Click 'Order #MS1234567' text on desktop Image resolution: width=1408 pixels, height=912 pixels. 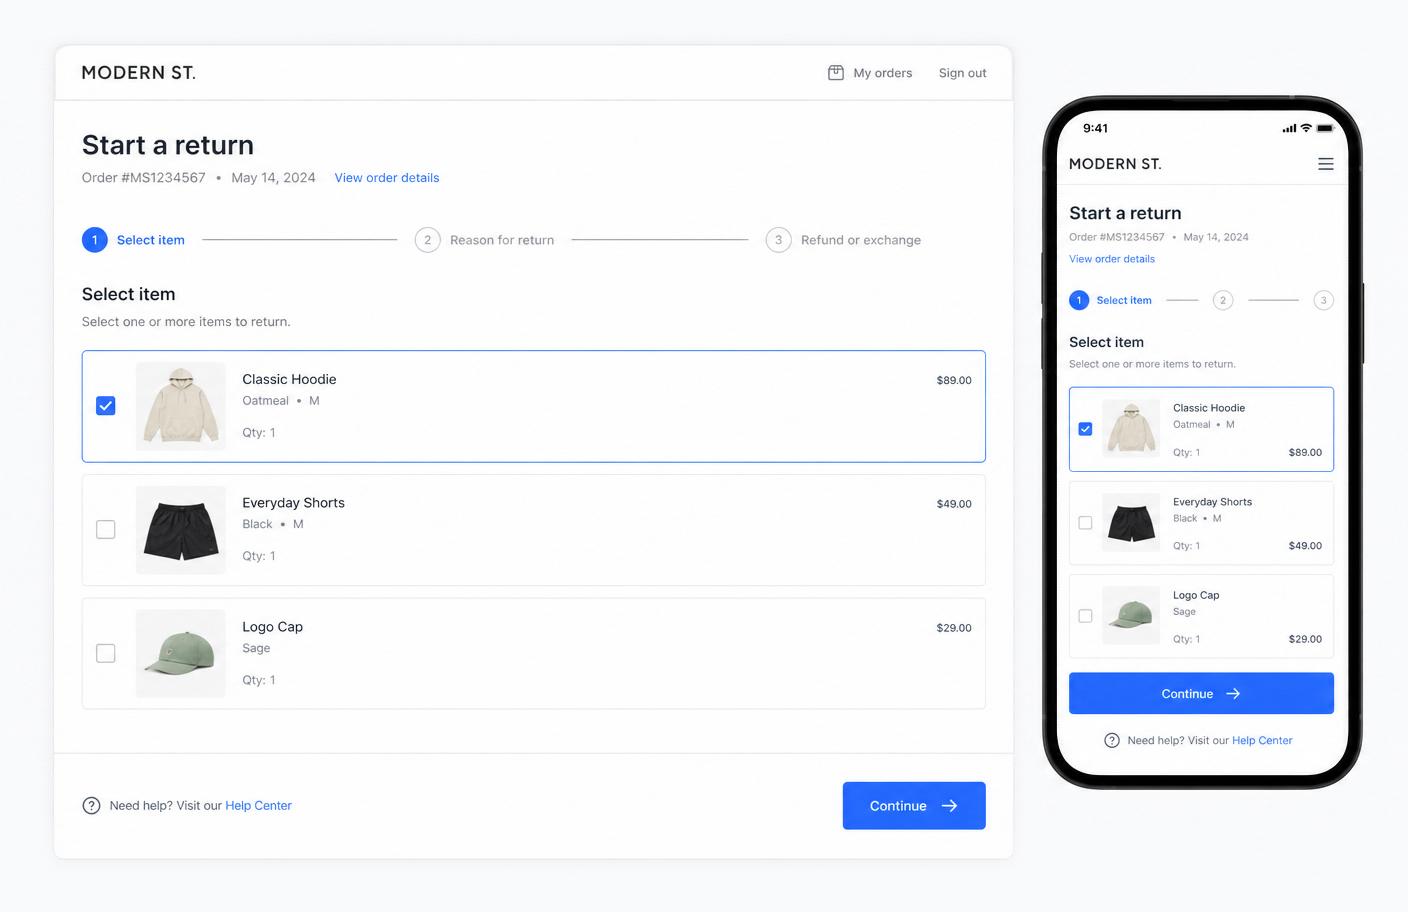click(143, 178)
